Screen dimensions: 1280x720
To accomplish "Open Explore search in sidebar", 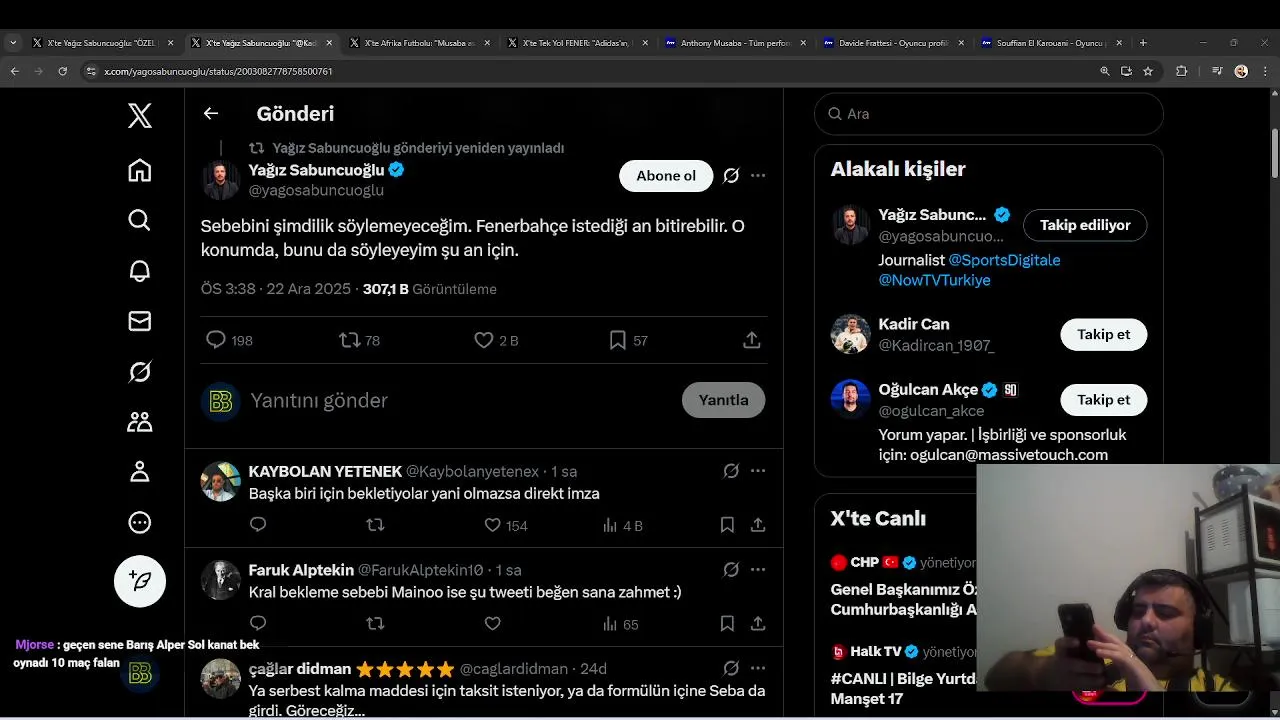I will [140, 220].
